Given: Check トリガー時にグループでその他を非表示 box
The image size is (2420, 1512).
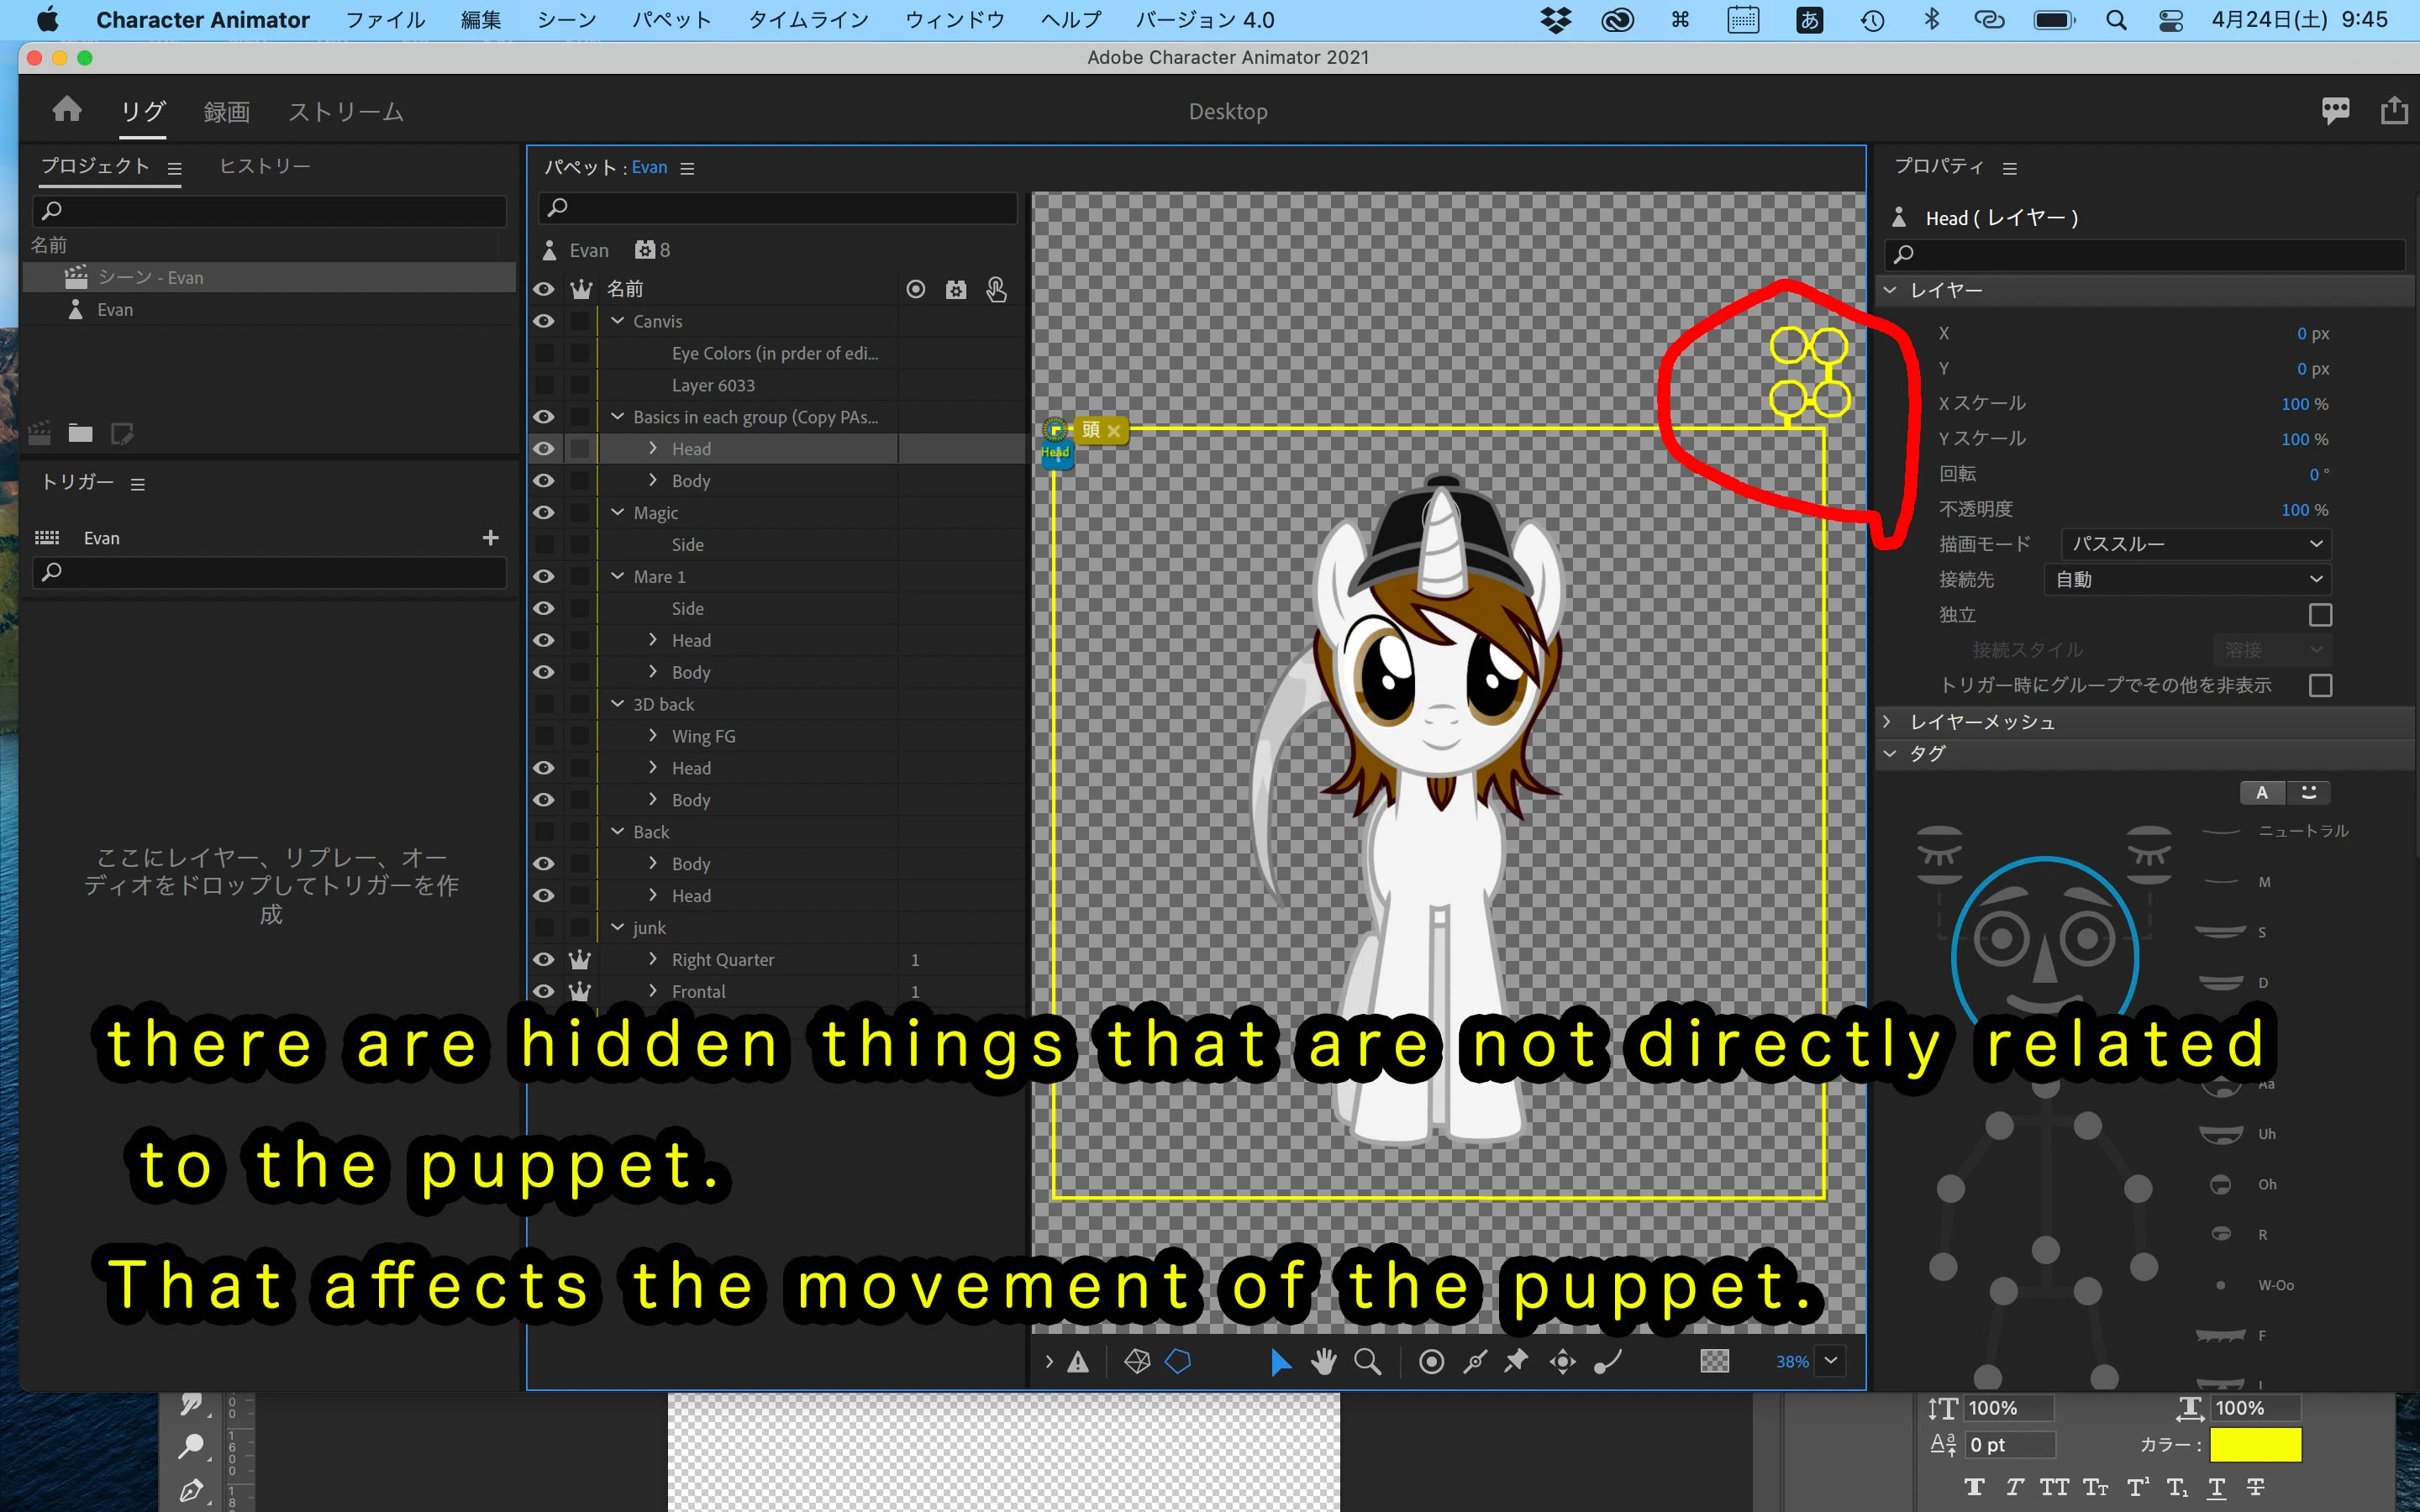Looking at the screenshot, I should click(2320, 685).
